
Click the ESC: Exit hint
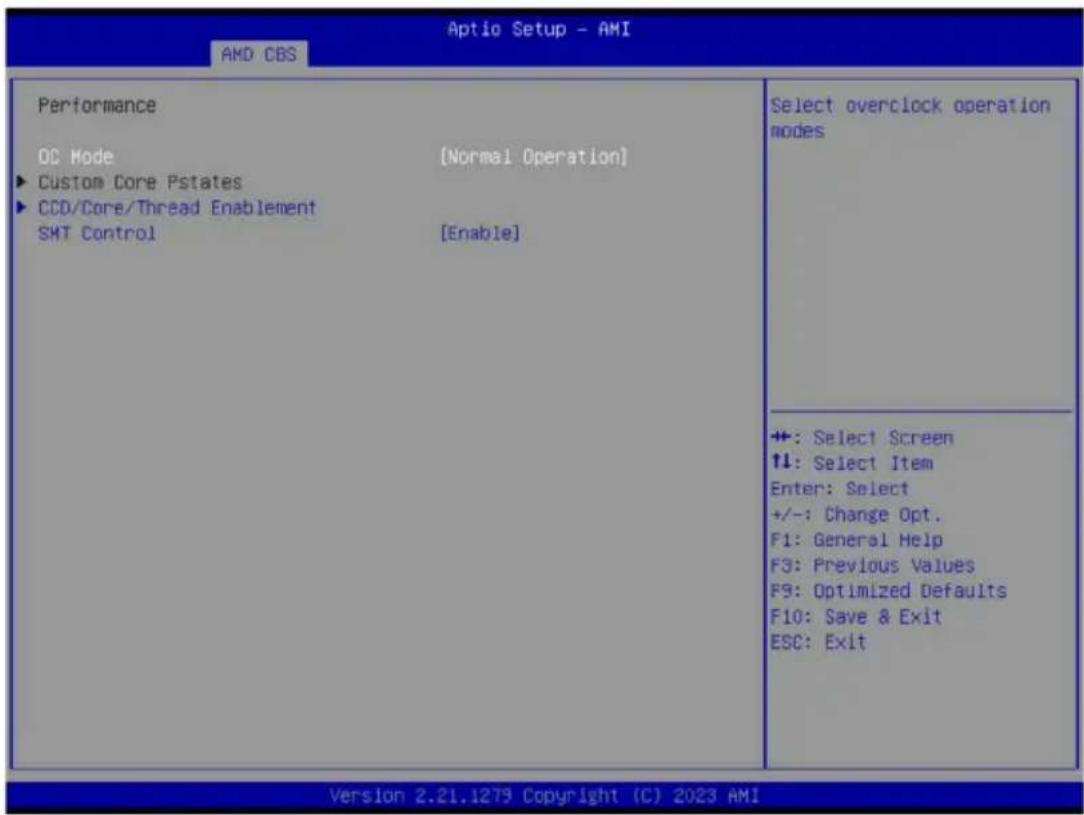(819, 642)
